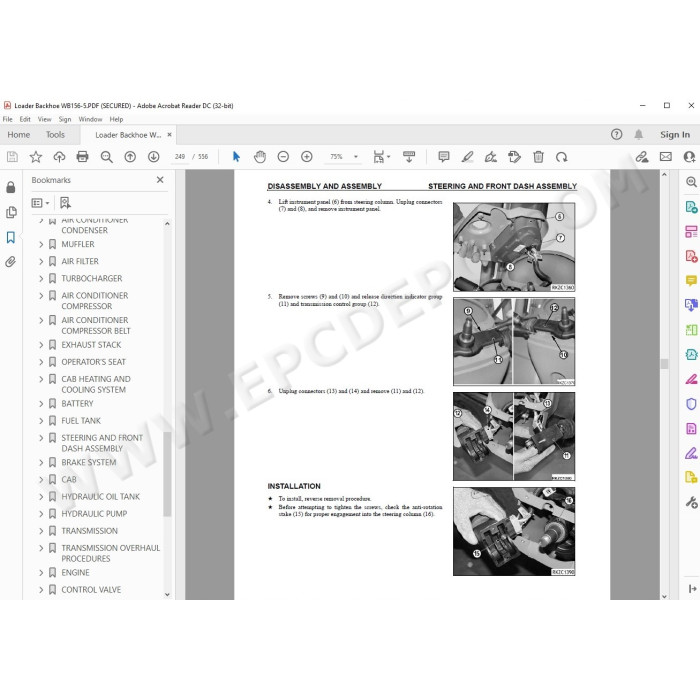Open page thumbnails panel
This screenshot has height=700, width=700.
[11, 212]
